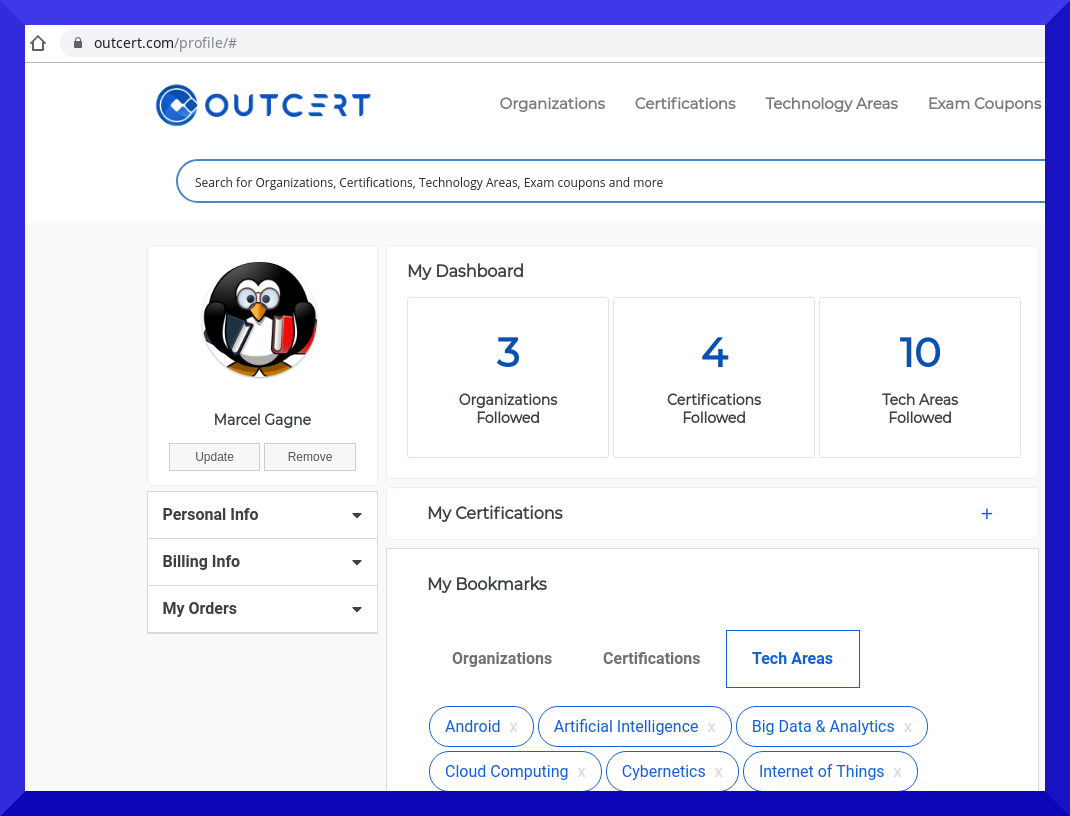
Task: Click the Remove profile picture button
Action: pyautogui.click(x=310, y=457)
